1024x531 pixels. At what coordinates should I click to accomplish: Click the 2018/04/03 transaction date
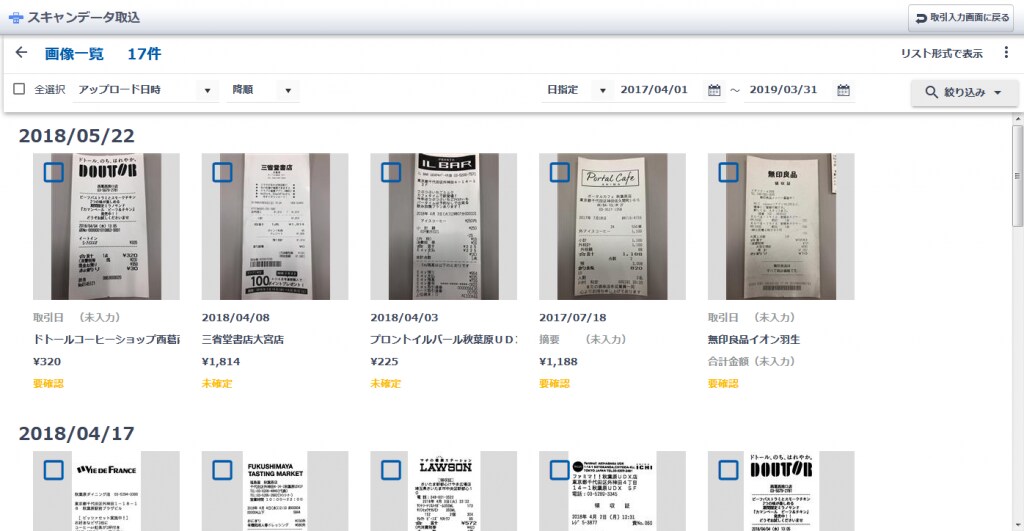click(404, 317)
